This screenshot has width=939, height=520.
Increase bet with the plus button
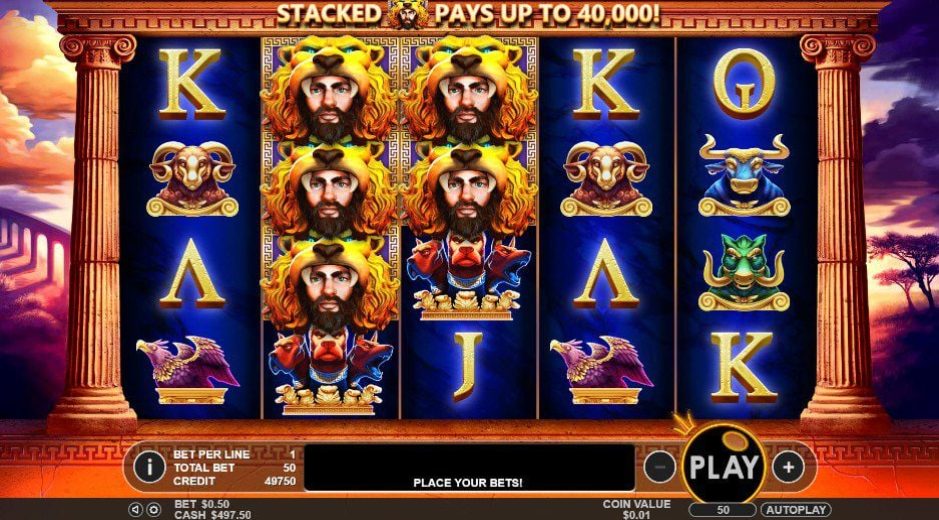pos(788,467)
